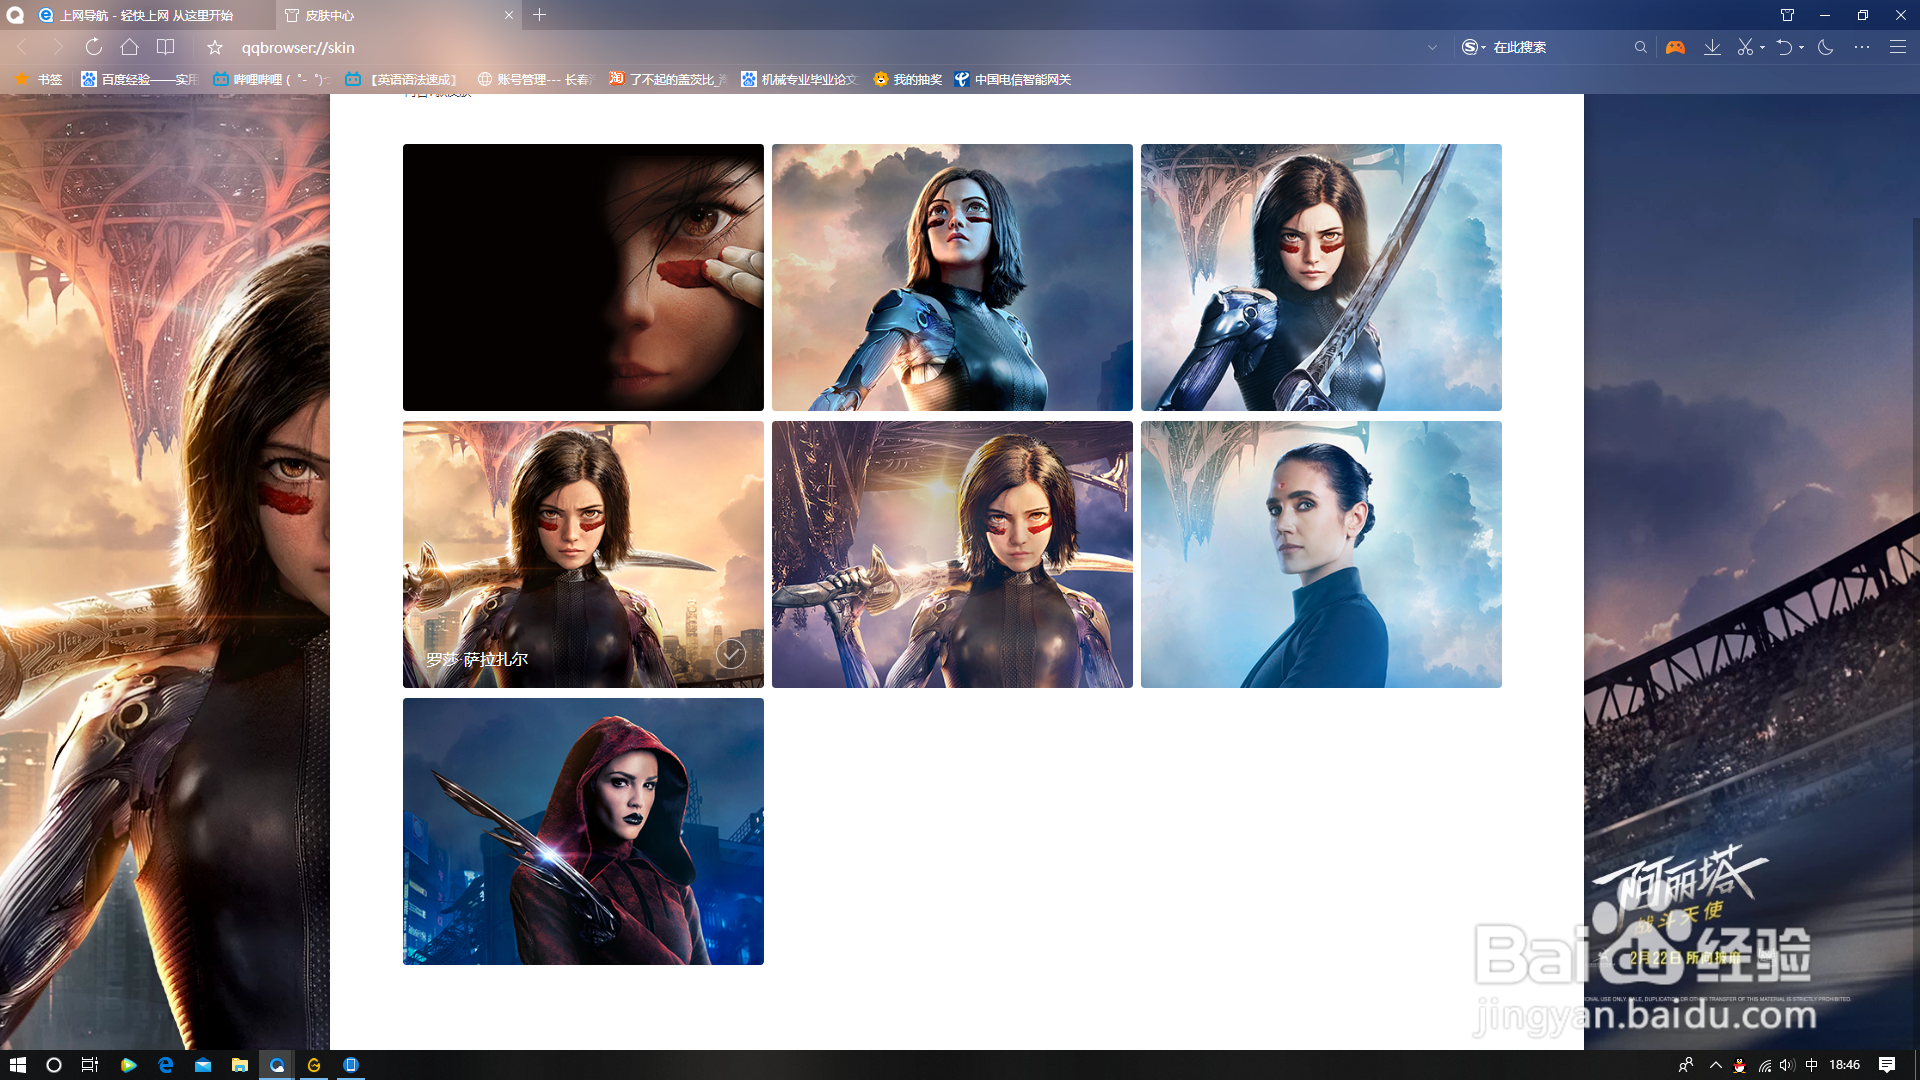Open the Sogou search engine selector dropdown
Screen dimensions: 1920x1080
point(1474,47)
